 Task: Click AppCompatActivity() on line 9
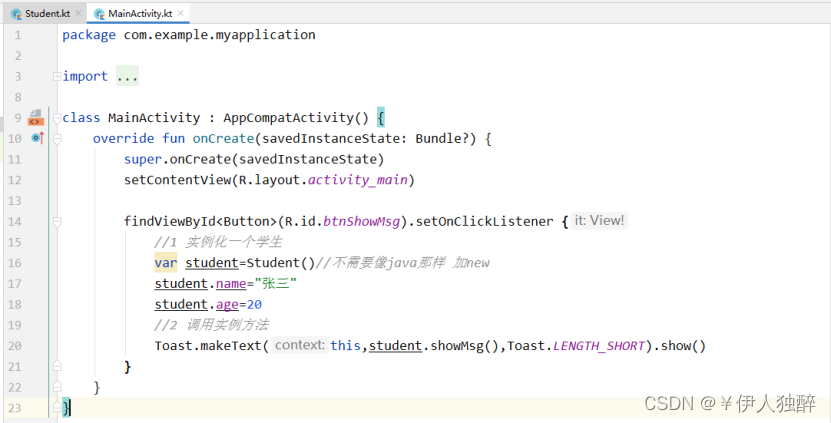[x=296, y=118]
